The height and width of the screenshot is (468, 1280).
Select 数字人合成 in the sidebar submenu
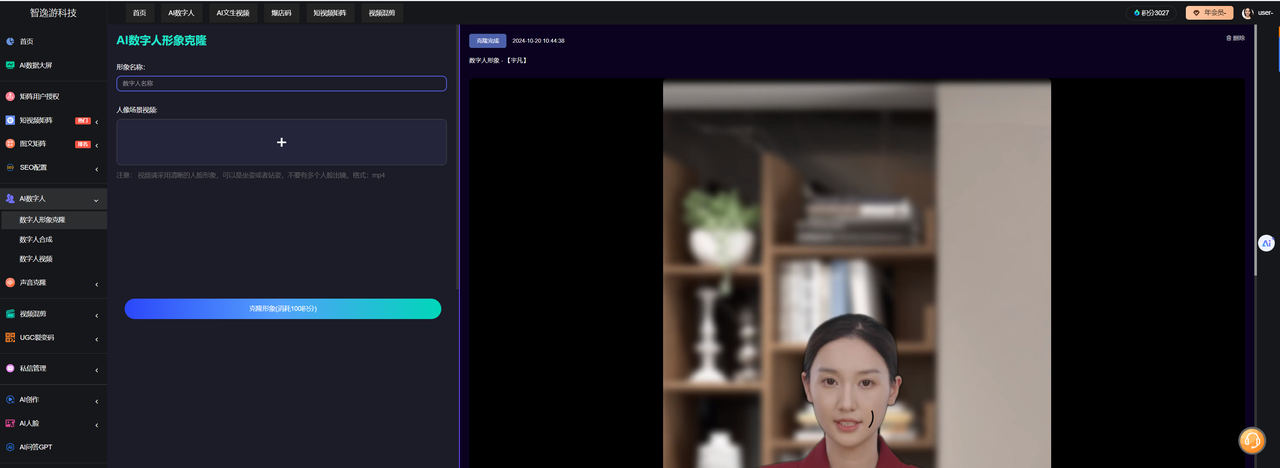point(36,239)
